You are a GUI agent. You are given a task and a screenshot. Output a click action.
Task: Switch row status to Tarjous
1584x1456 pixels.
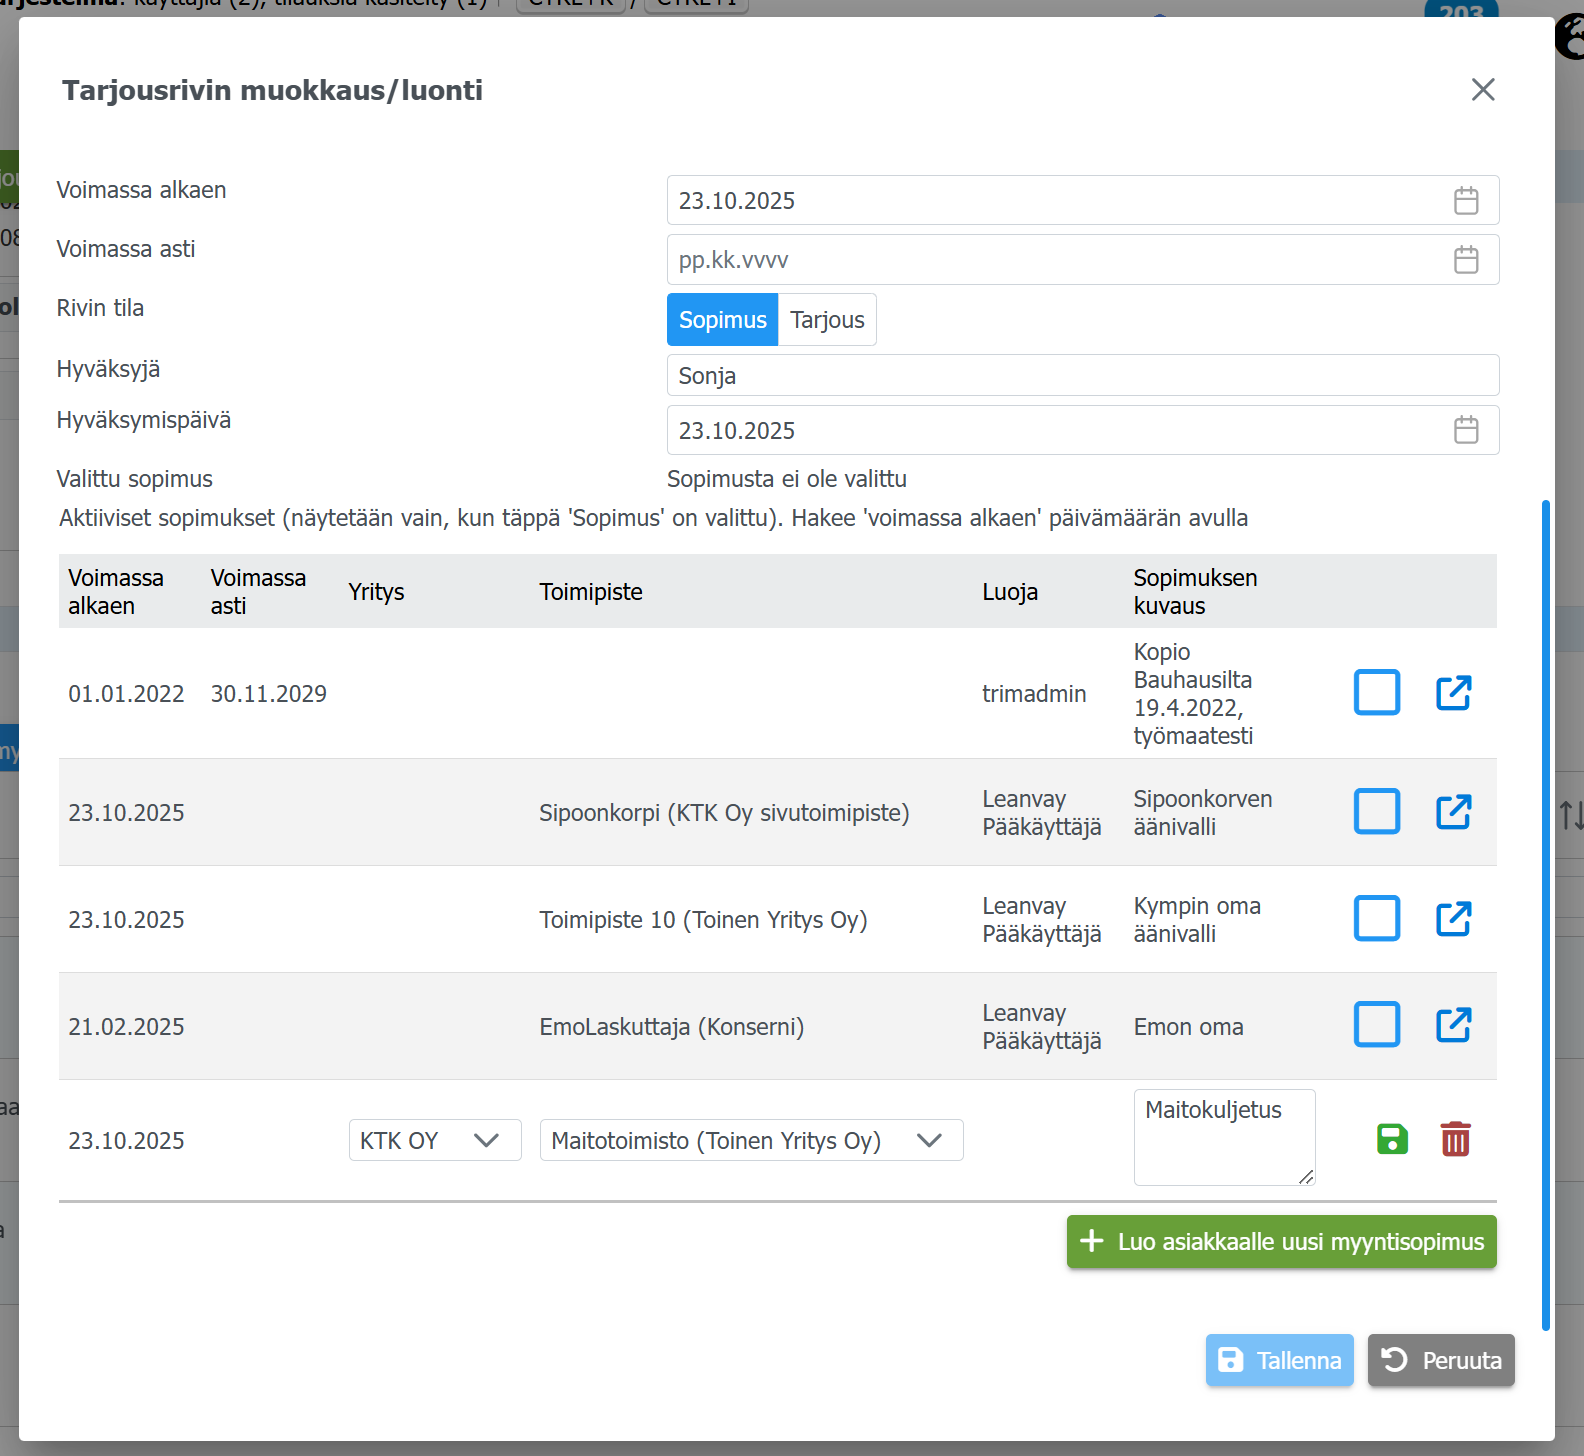pos(827,320)
